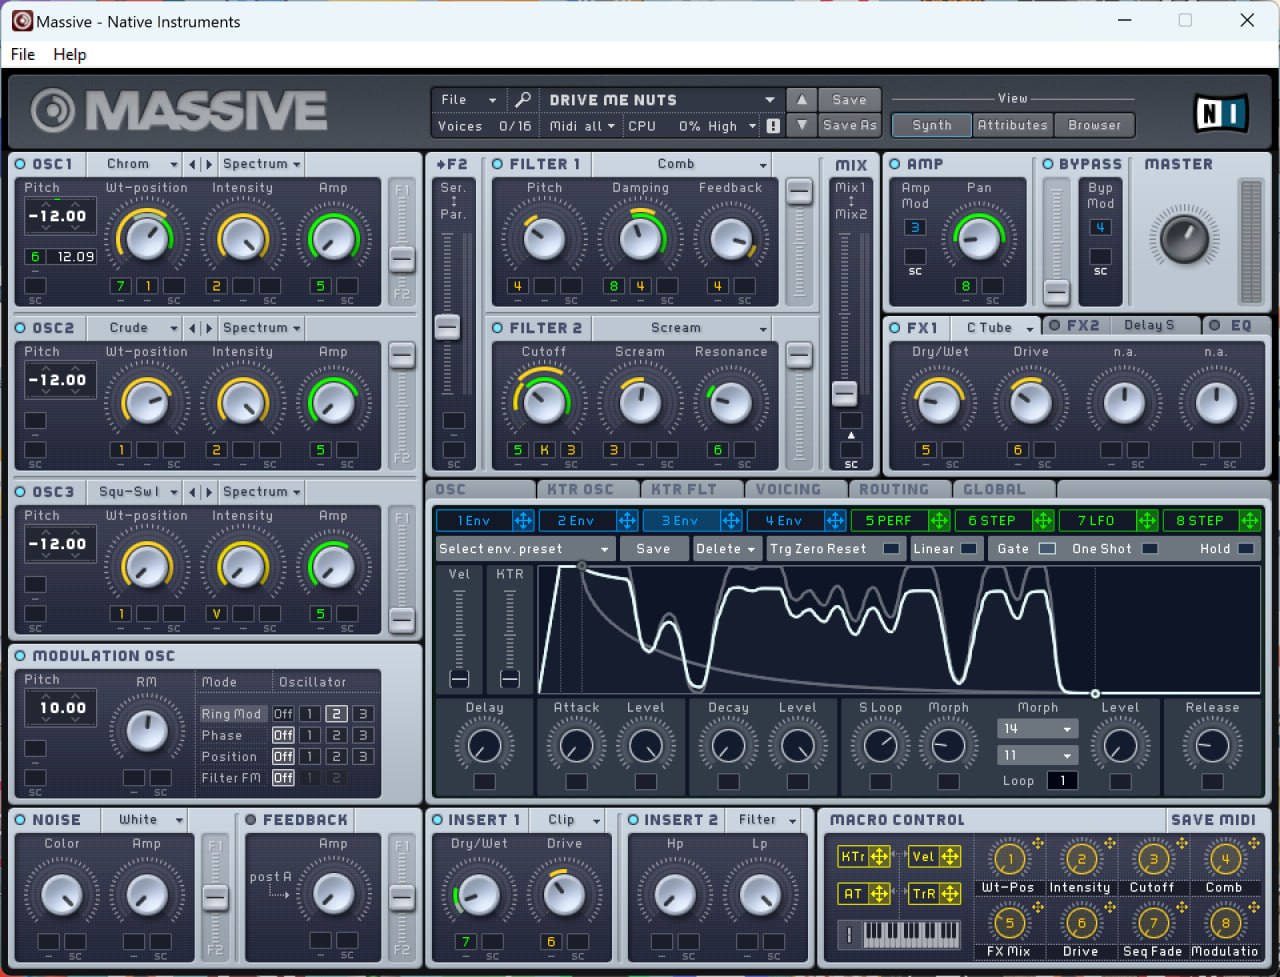Image resolution: width=1280 pixels, height=977 pixels.
Task: Open the preset search magnifier icon
Action: tap(522, 100)
